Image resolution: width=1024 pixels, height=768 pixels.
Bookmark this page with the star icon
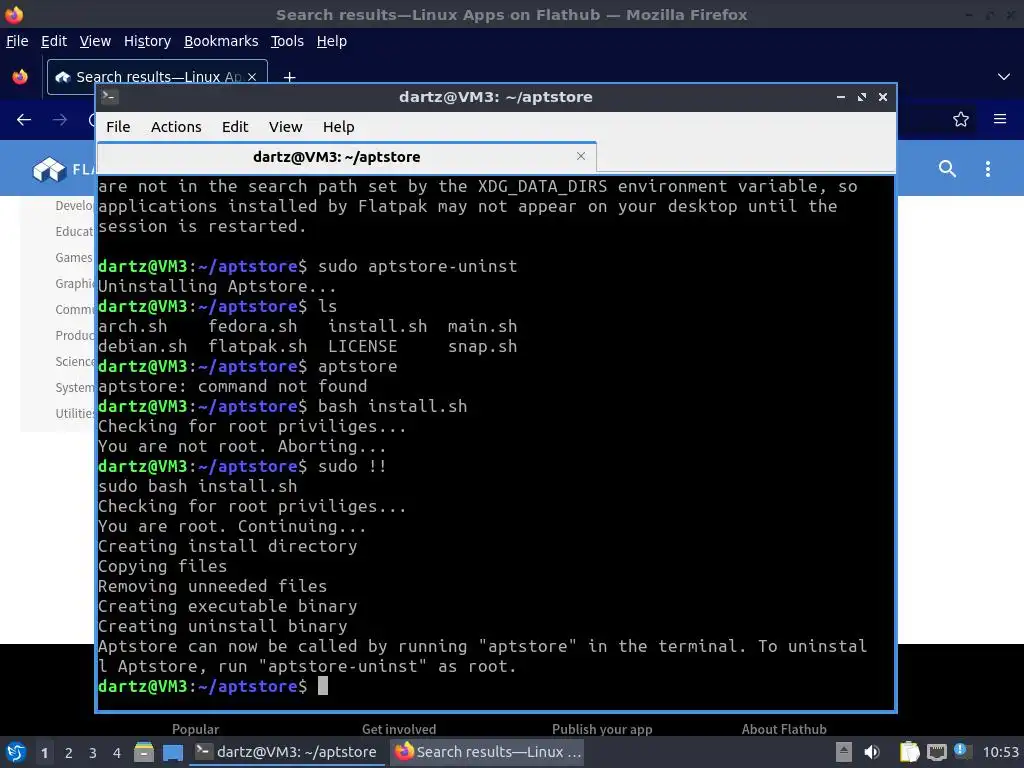coord(961,119)
